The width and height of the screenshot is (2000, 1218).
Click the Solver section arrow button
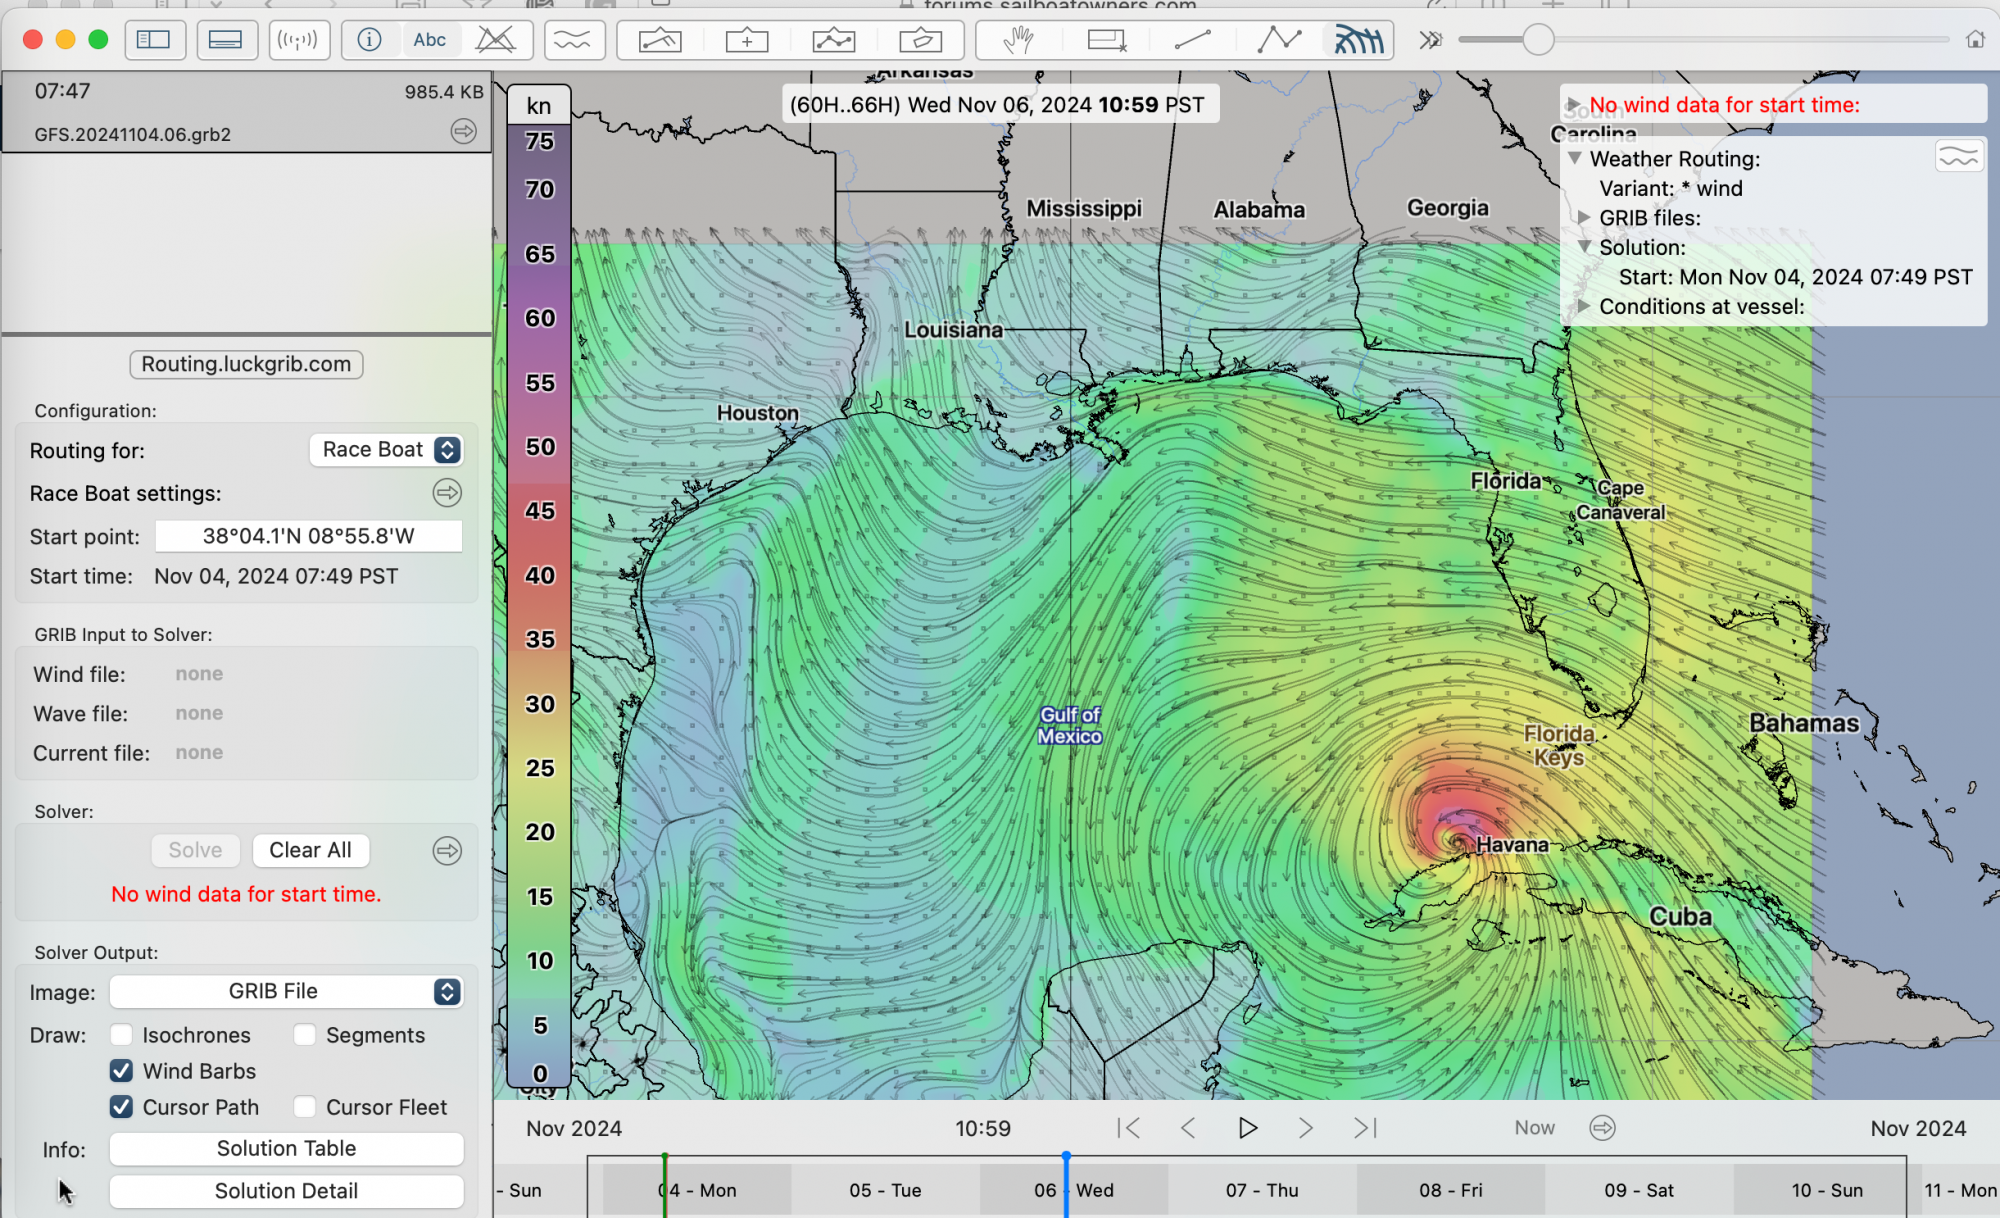pyautogui.click(x=447, y=851)
